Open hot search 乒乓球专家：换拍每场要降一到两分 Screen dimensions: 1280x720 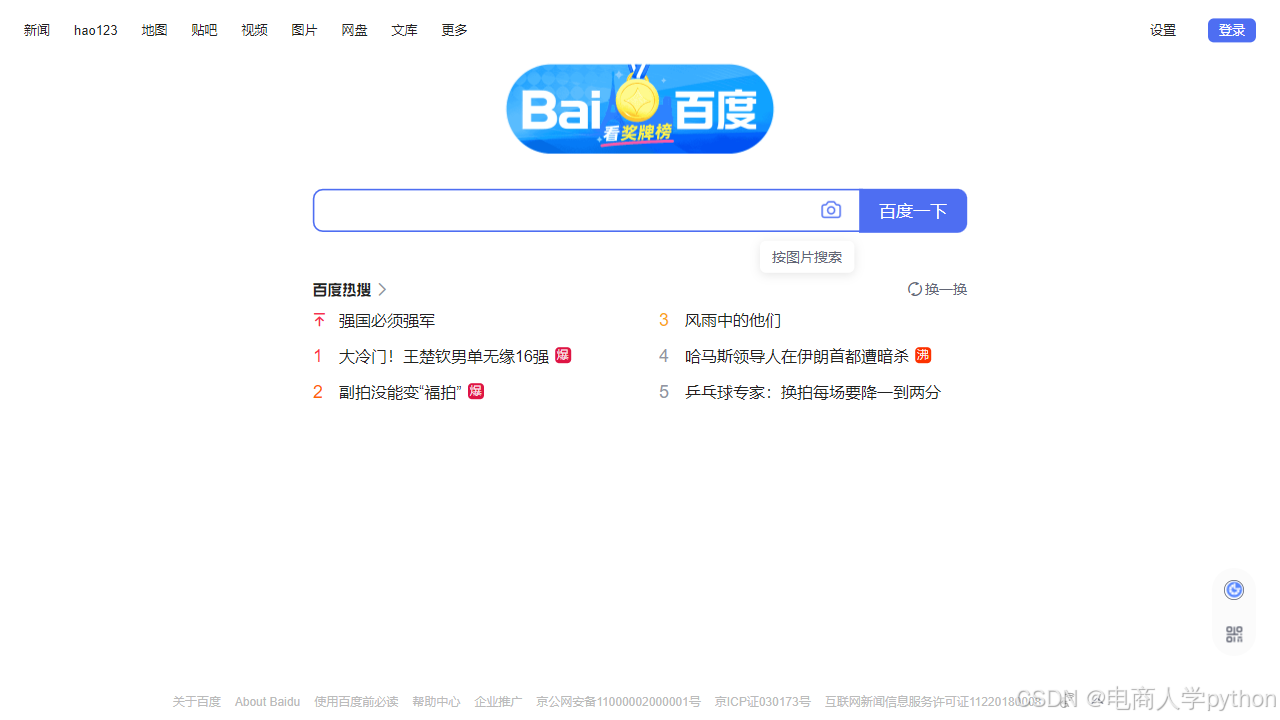coord(813,392)
